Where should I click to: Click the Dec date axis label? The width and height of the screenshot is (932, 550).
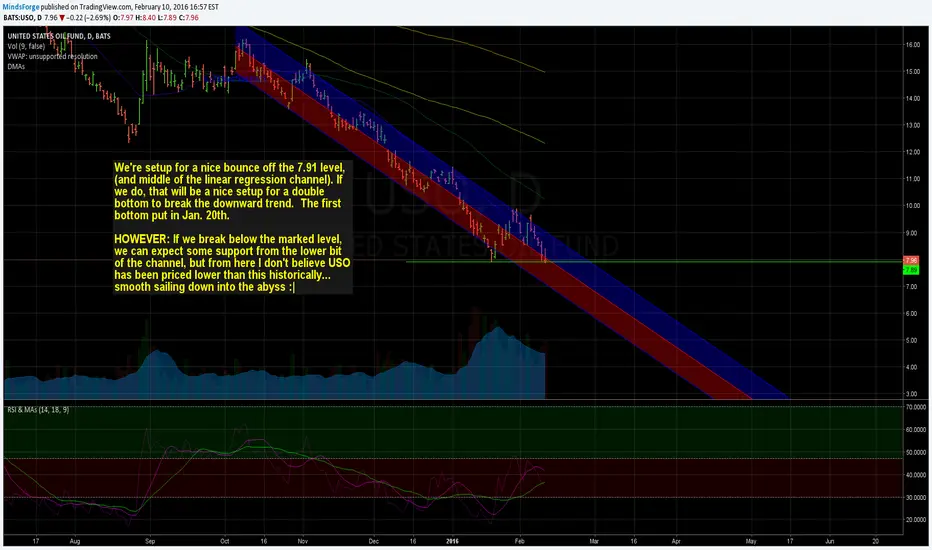point(373,542)
